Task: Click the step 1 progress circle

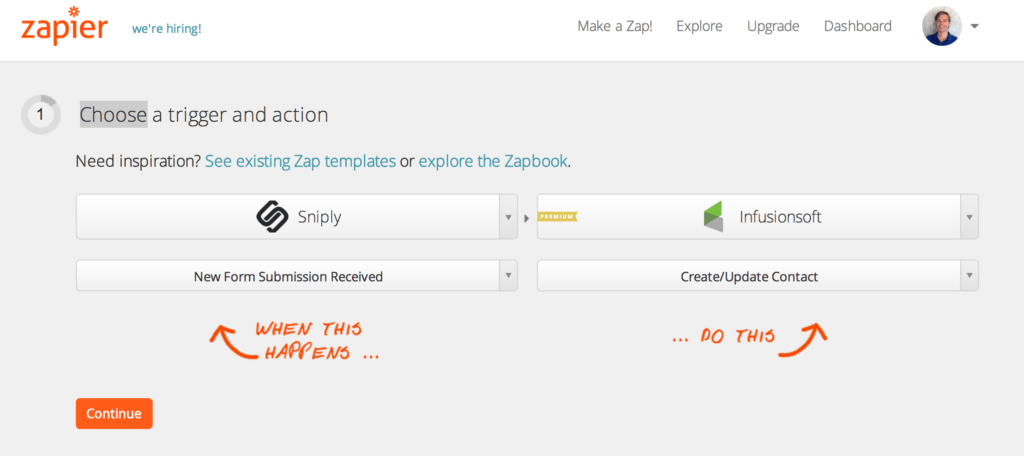Action: (40, 115)
